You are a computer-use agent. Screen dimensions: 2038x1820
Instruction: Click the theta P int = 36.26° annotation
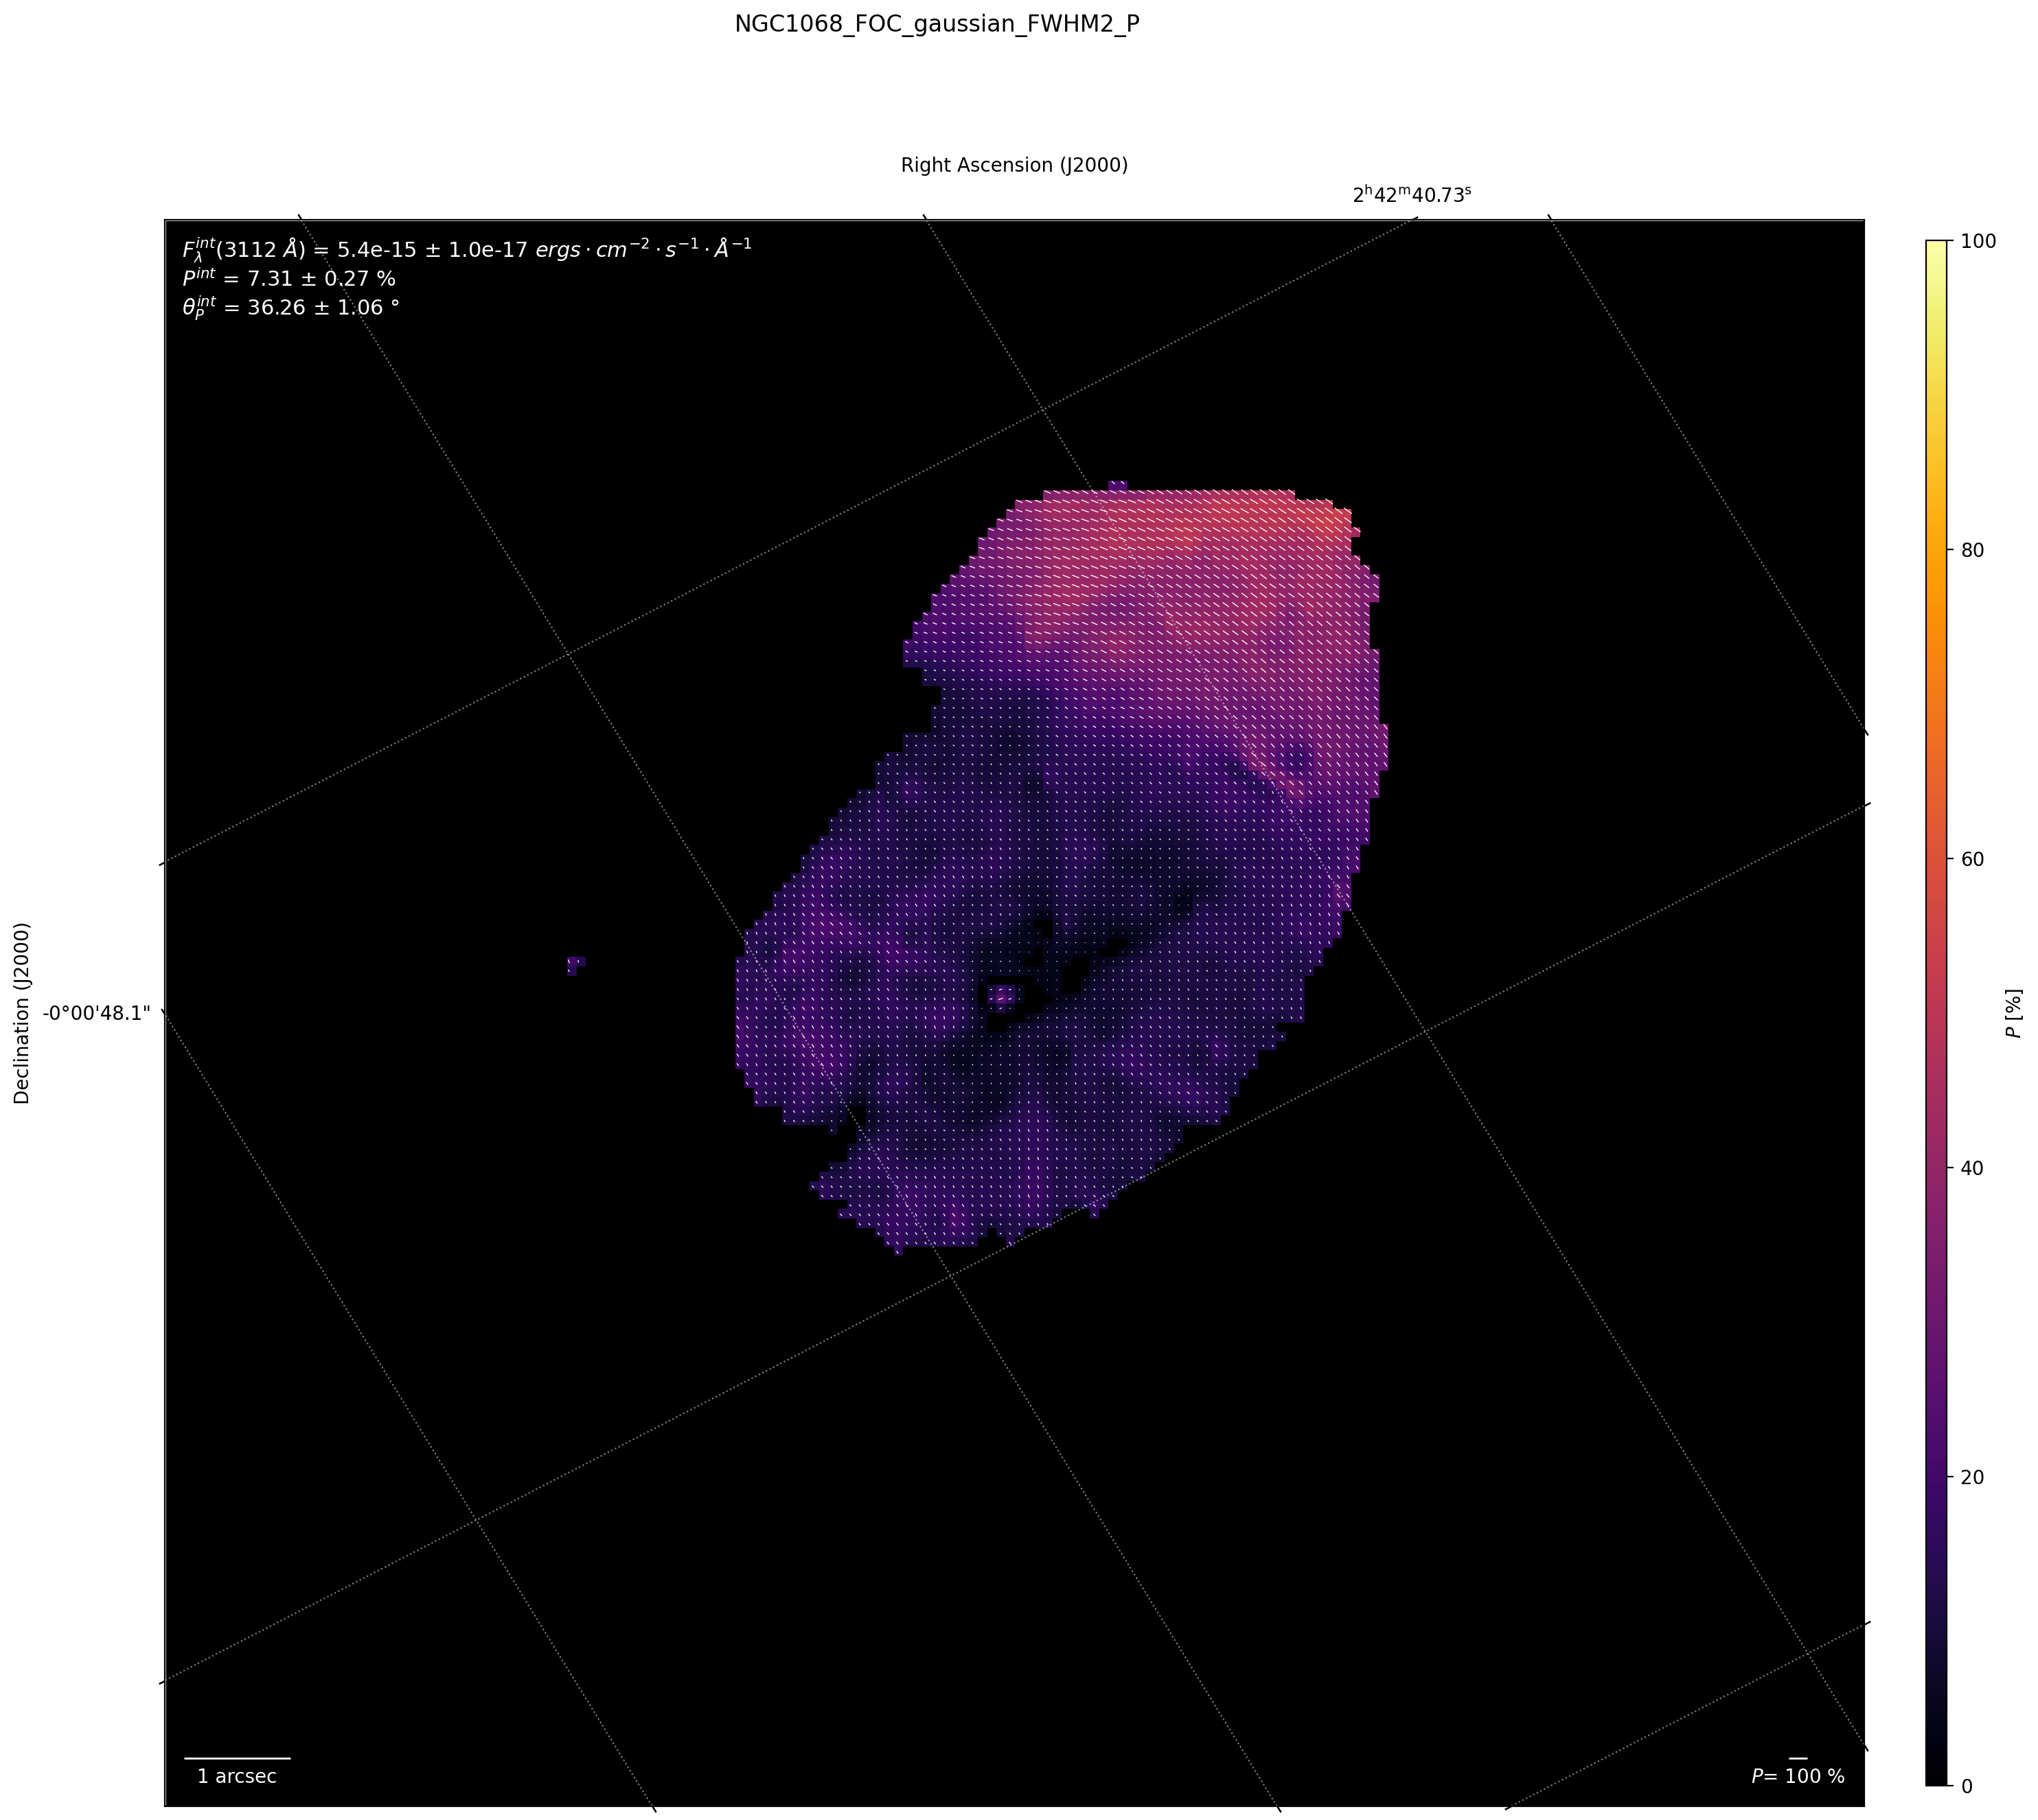pos(290,308)
